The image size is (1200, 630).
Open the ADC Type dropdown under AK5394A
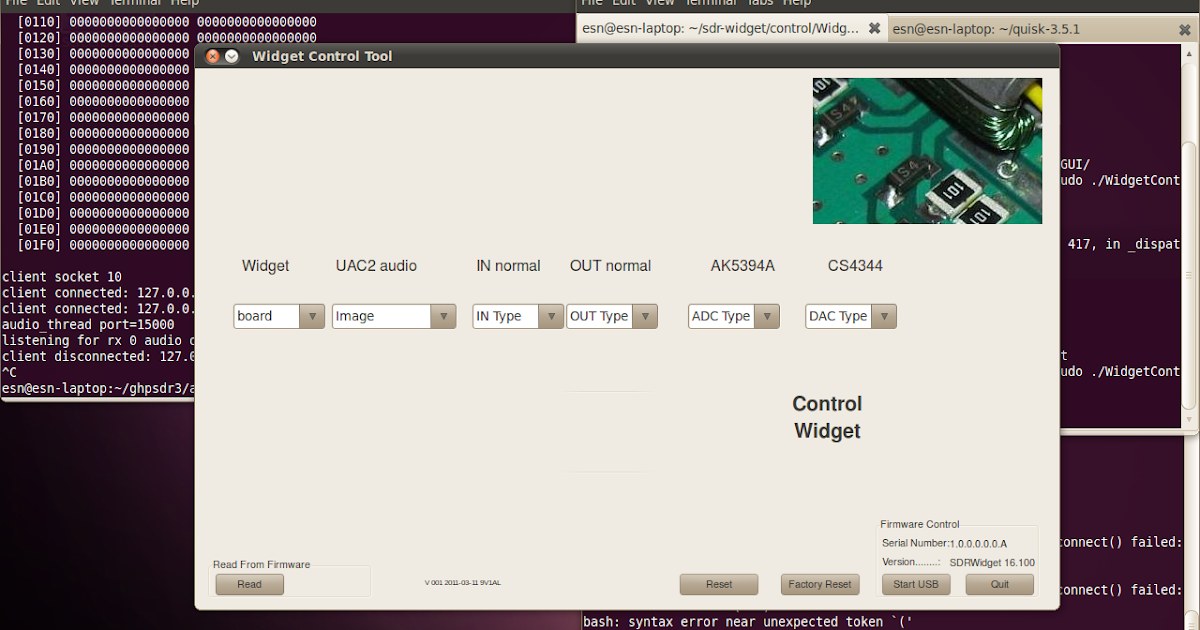[x=733, y=315]
